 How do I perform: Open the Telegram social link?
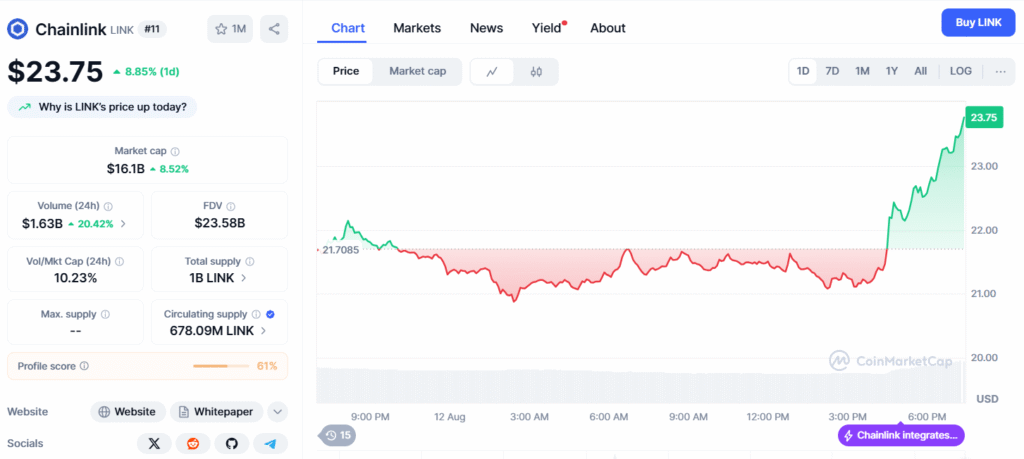pyautogui.click(x=270, y=444)
